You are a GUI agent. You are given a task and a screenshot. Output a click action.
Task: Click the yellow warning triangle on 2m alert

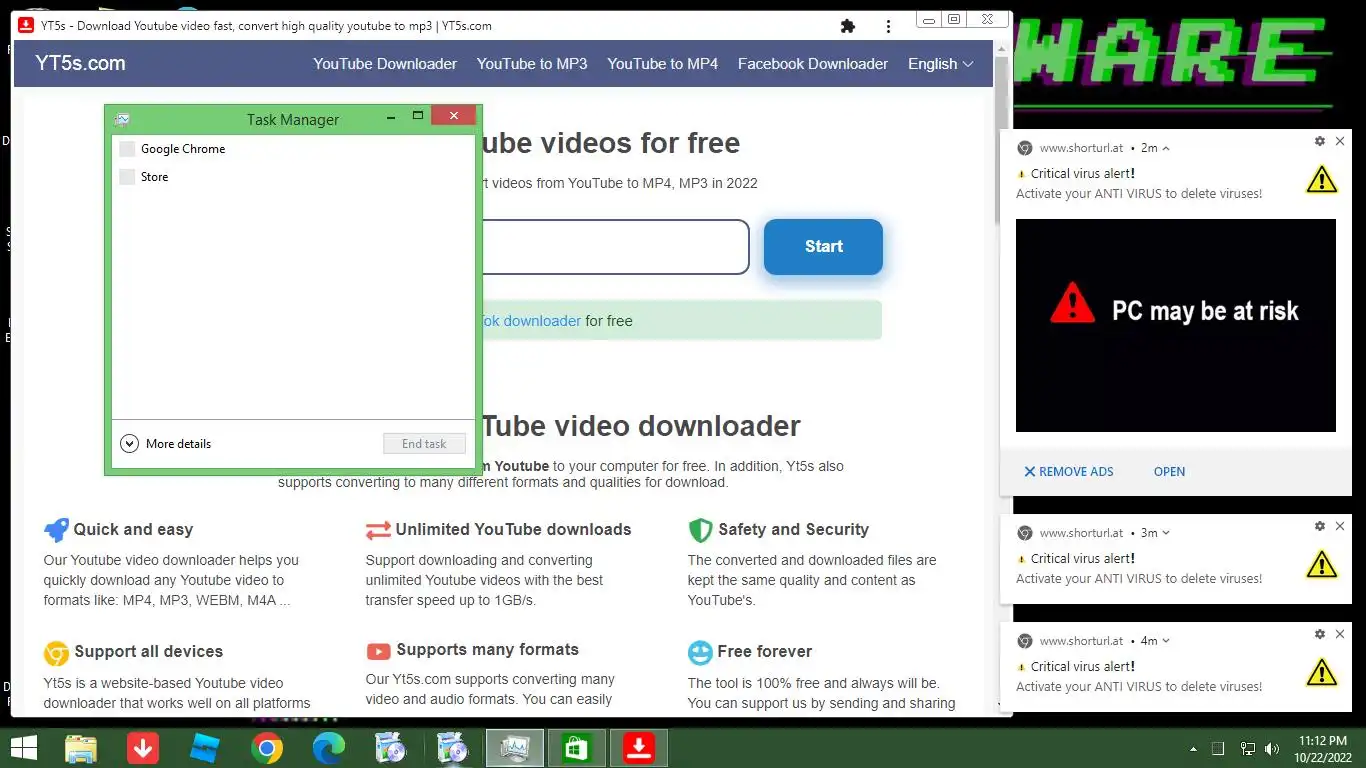pyautogui.click(x=1321, y=180)
